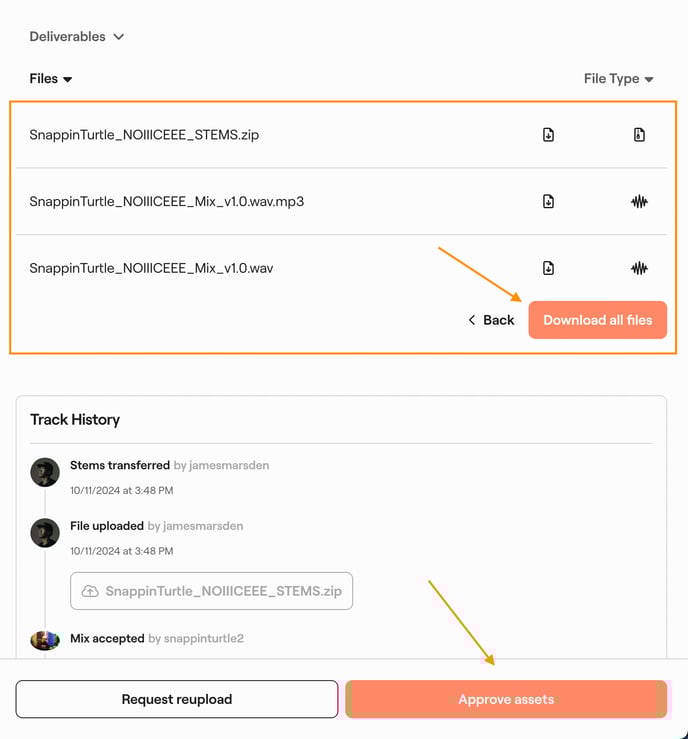Sort by Files column header

point(51,79)
